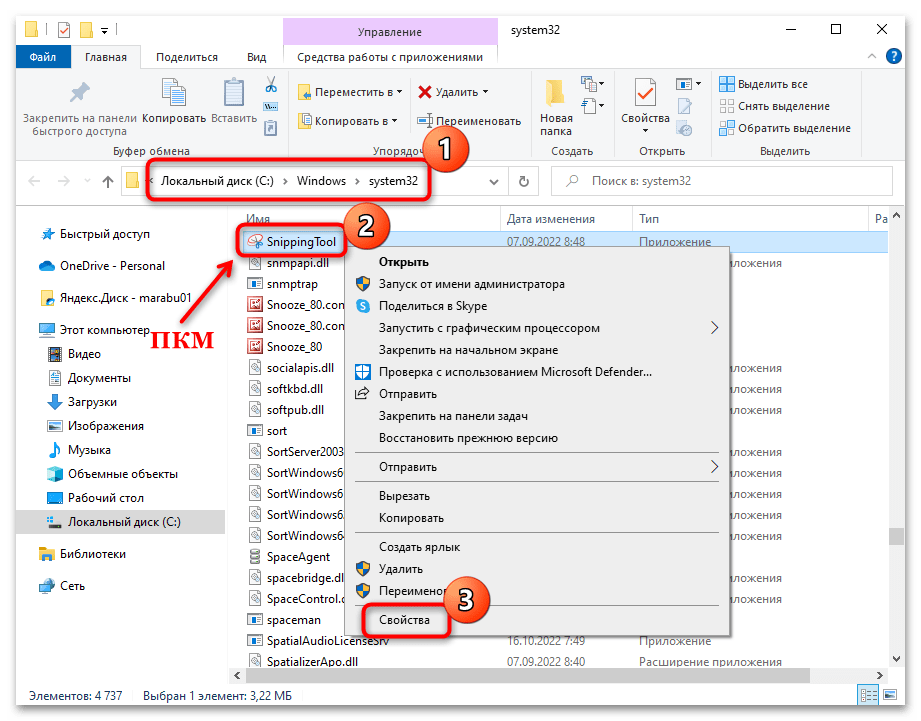Screen dimensions: 921x721
Task: Open the 'Вид' ribbon tab
Action: (x=256, y=58)
